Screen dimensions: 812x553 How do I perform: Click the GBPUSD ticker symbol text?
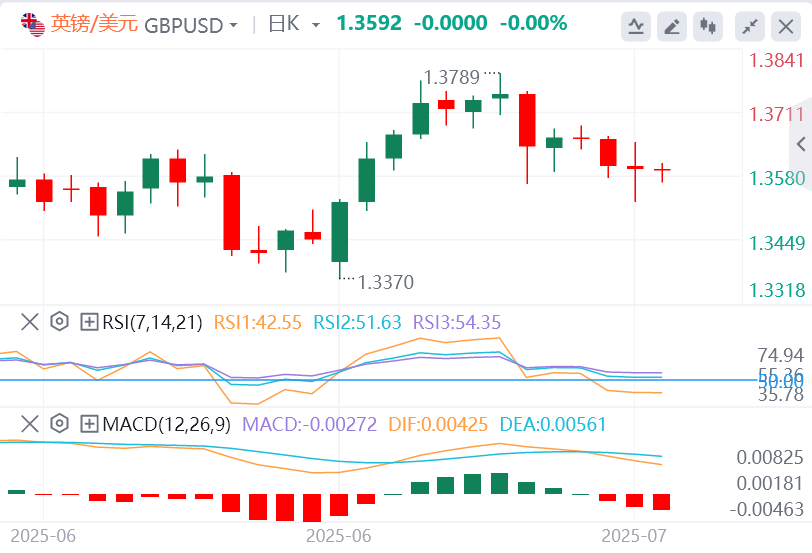[183, 25]
